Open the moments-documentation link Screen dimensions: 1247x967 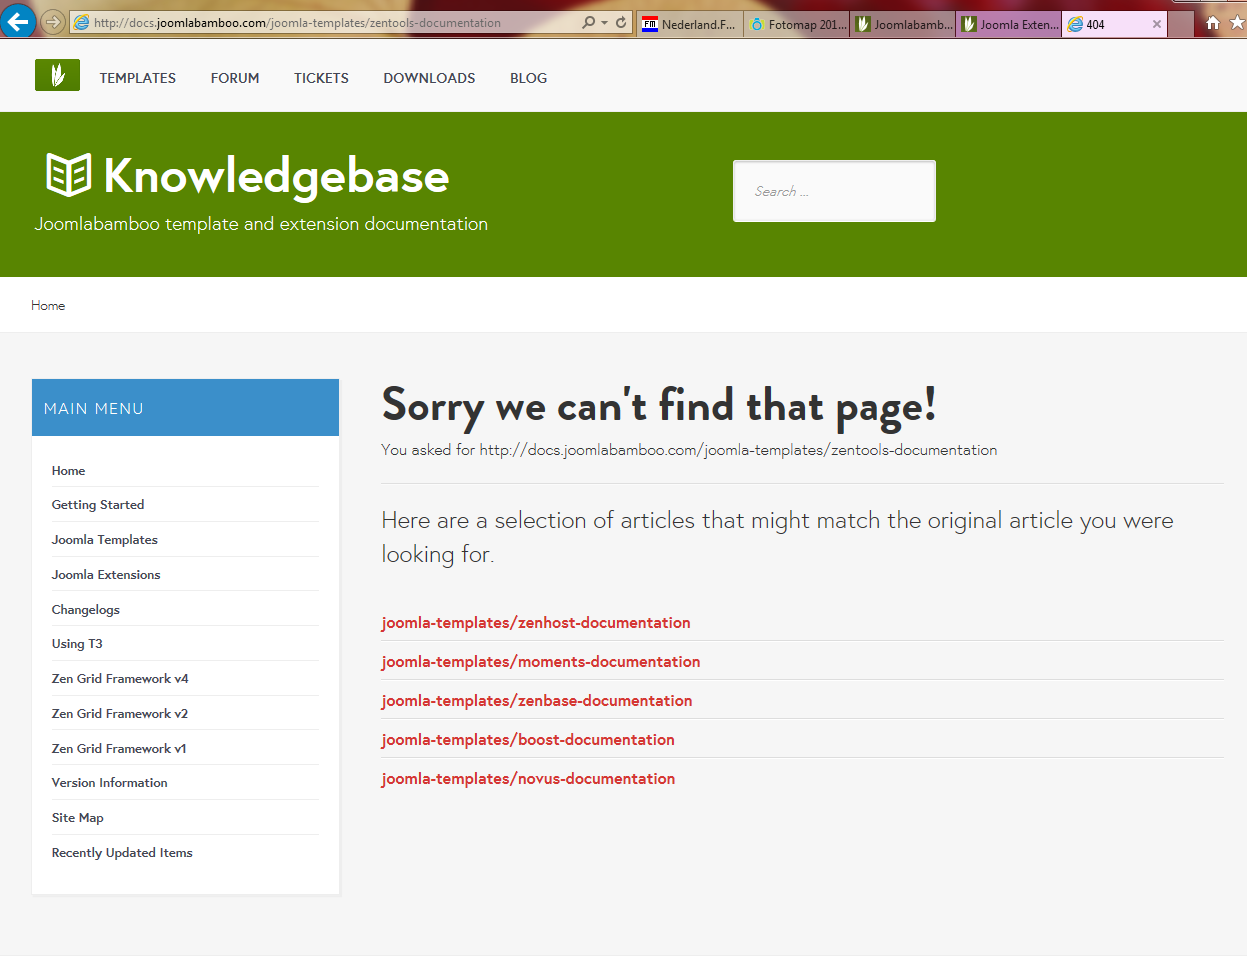[541, 662]
